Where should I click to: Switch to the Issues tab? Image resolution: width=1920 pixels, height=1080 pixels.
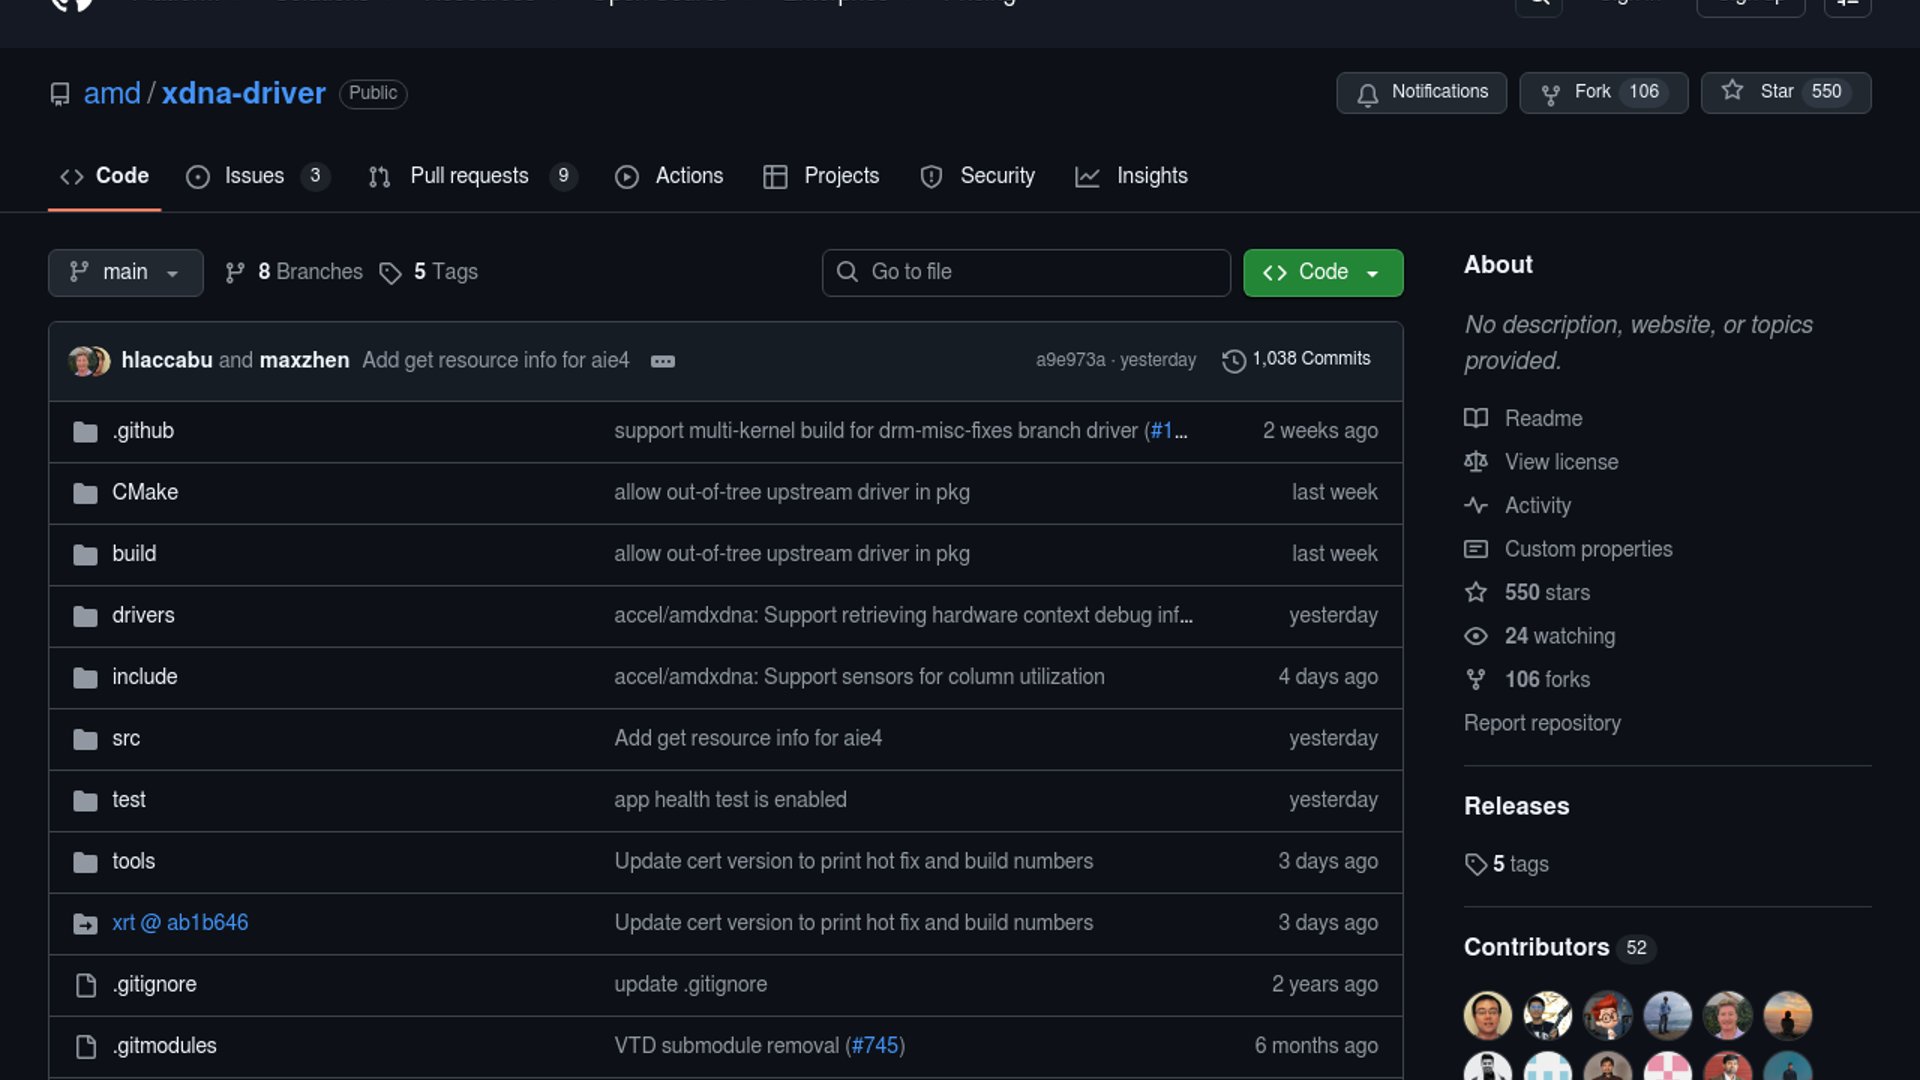tap(254, 176)
